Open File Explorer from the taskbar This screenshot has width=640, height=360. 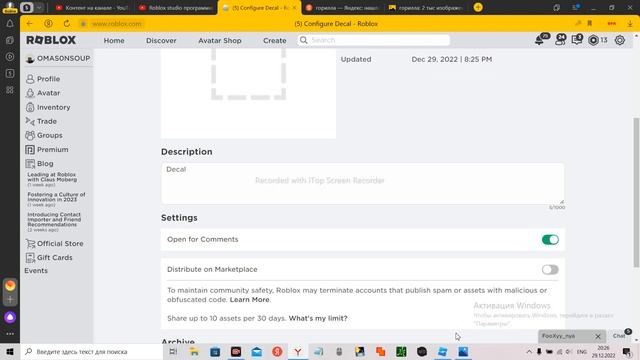point(194,351)
